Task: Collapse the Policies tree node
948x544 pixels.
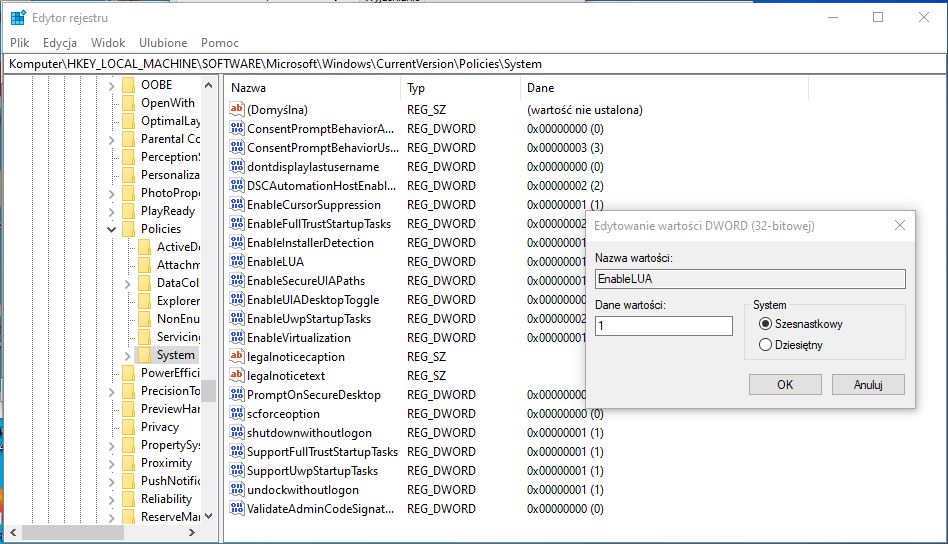Action: pos(111,229)
